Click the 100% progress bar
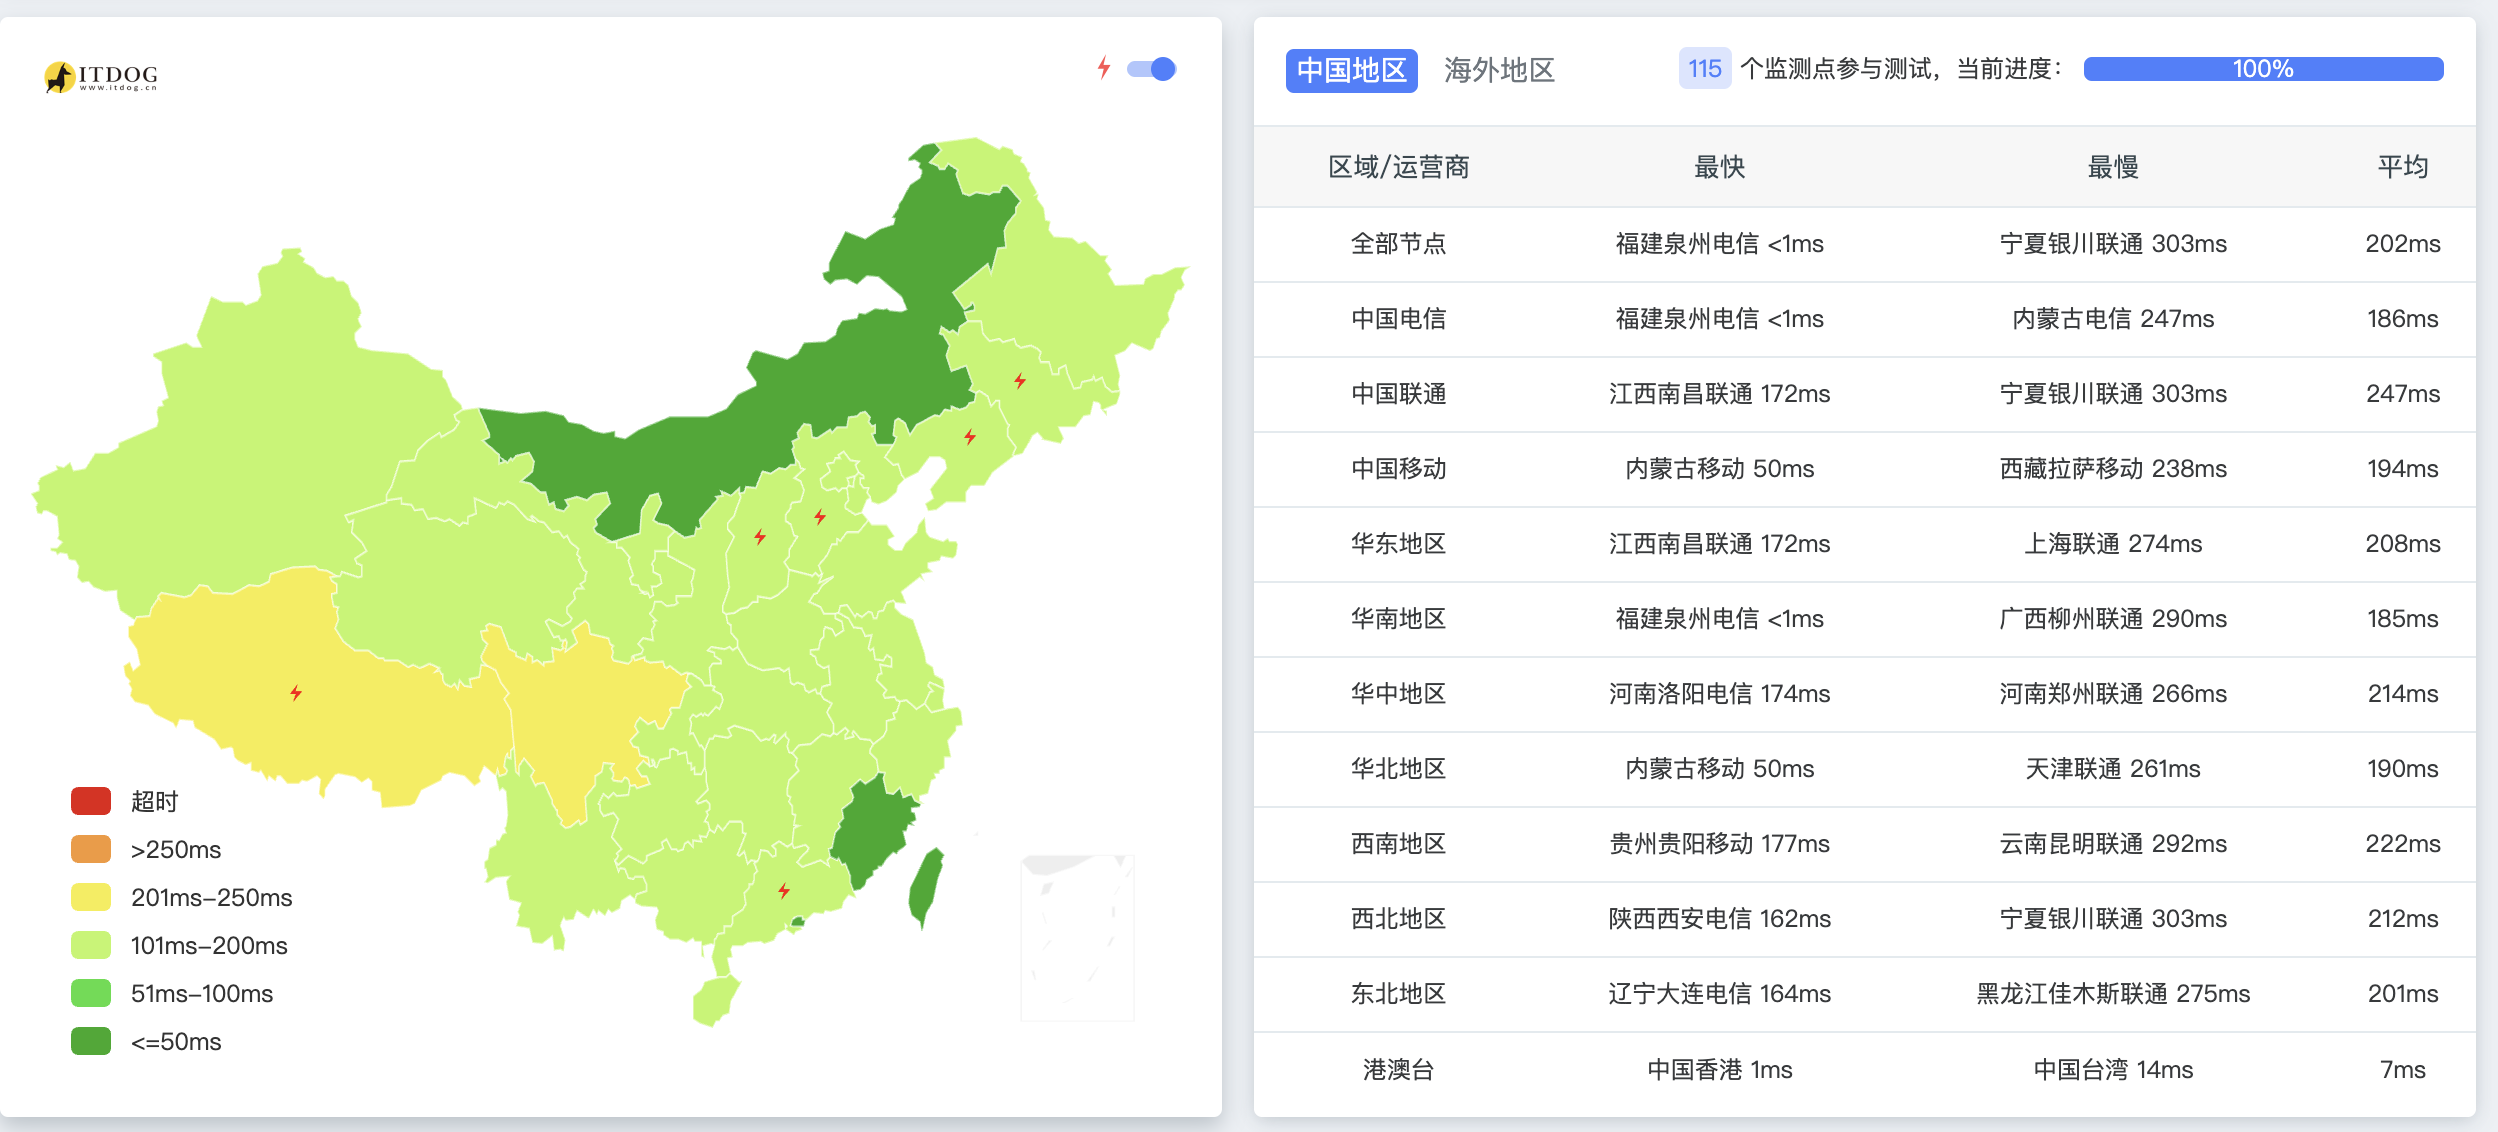 click(x=2262, y=69)
